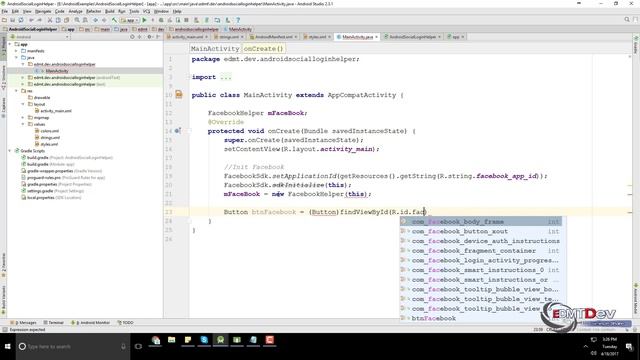The height and width of the screenshot is (360, 640).
Task: Click the Help question-mark icon
Action: coord(238,20)
